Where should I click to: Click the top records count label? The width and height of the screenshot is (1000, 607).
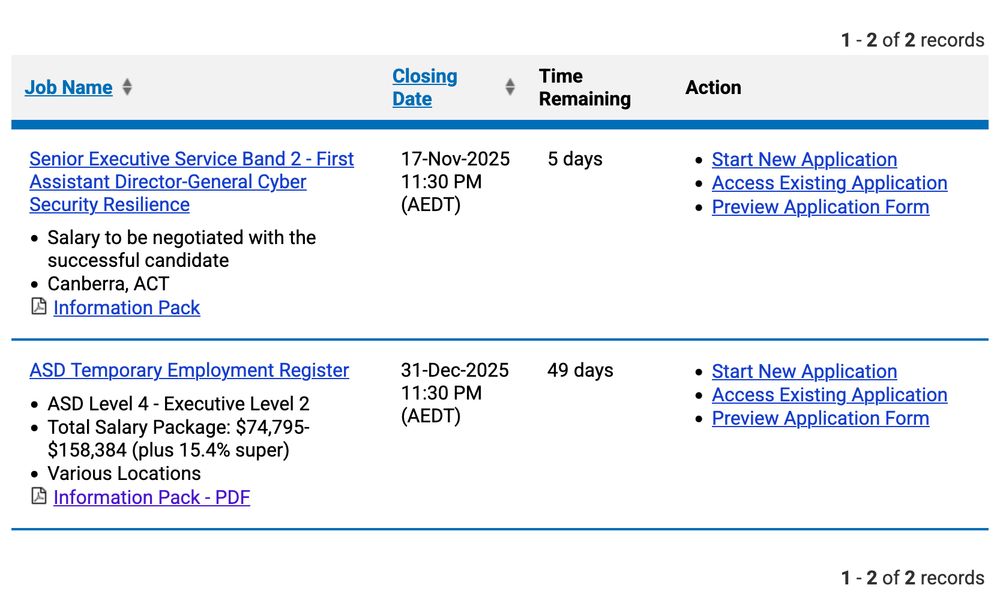point(912,40)
